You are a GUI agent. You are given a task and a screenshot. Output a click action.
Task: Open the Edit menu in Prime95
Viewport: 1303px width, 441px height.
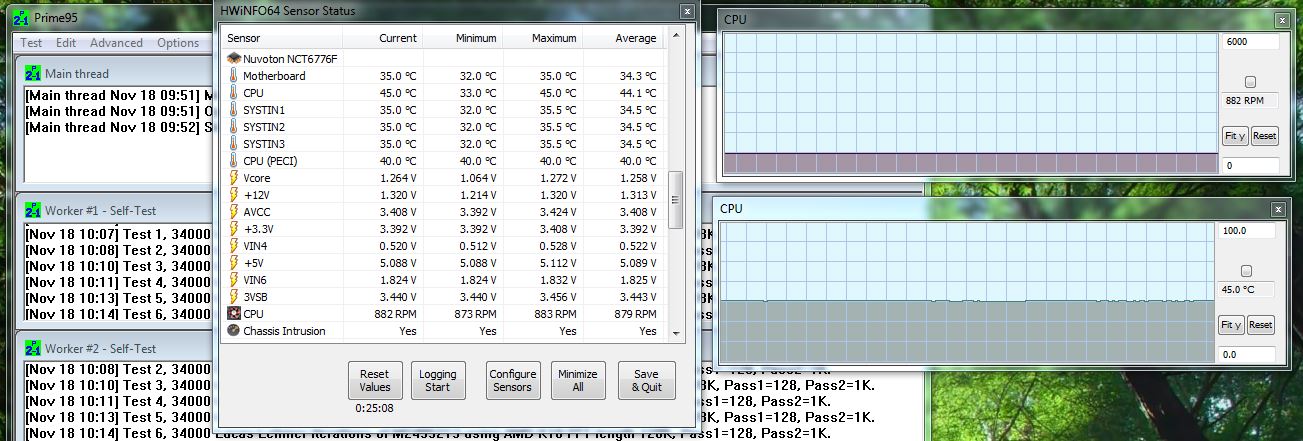click(x=66, y=43)
